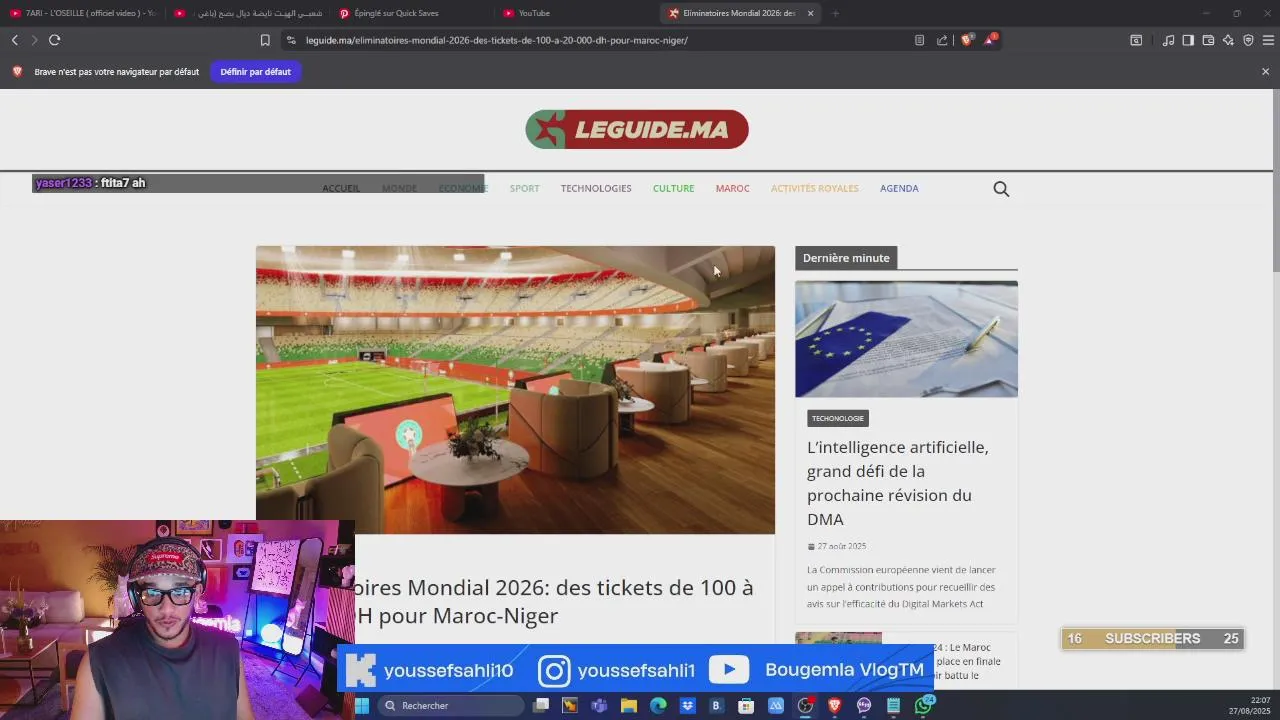
Task: Open Microsoft Teams from the taskbar
Action: point(599,706)
